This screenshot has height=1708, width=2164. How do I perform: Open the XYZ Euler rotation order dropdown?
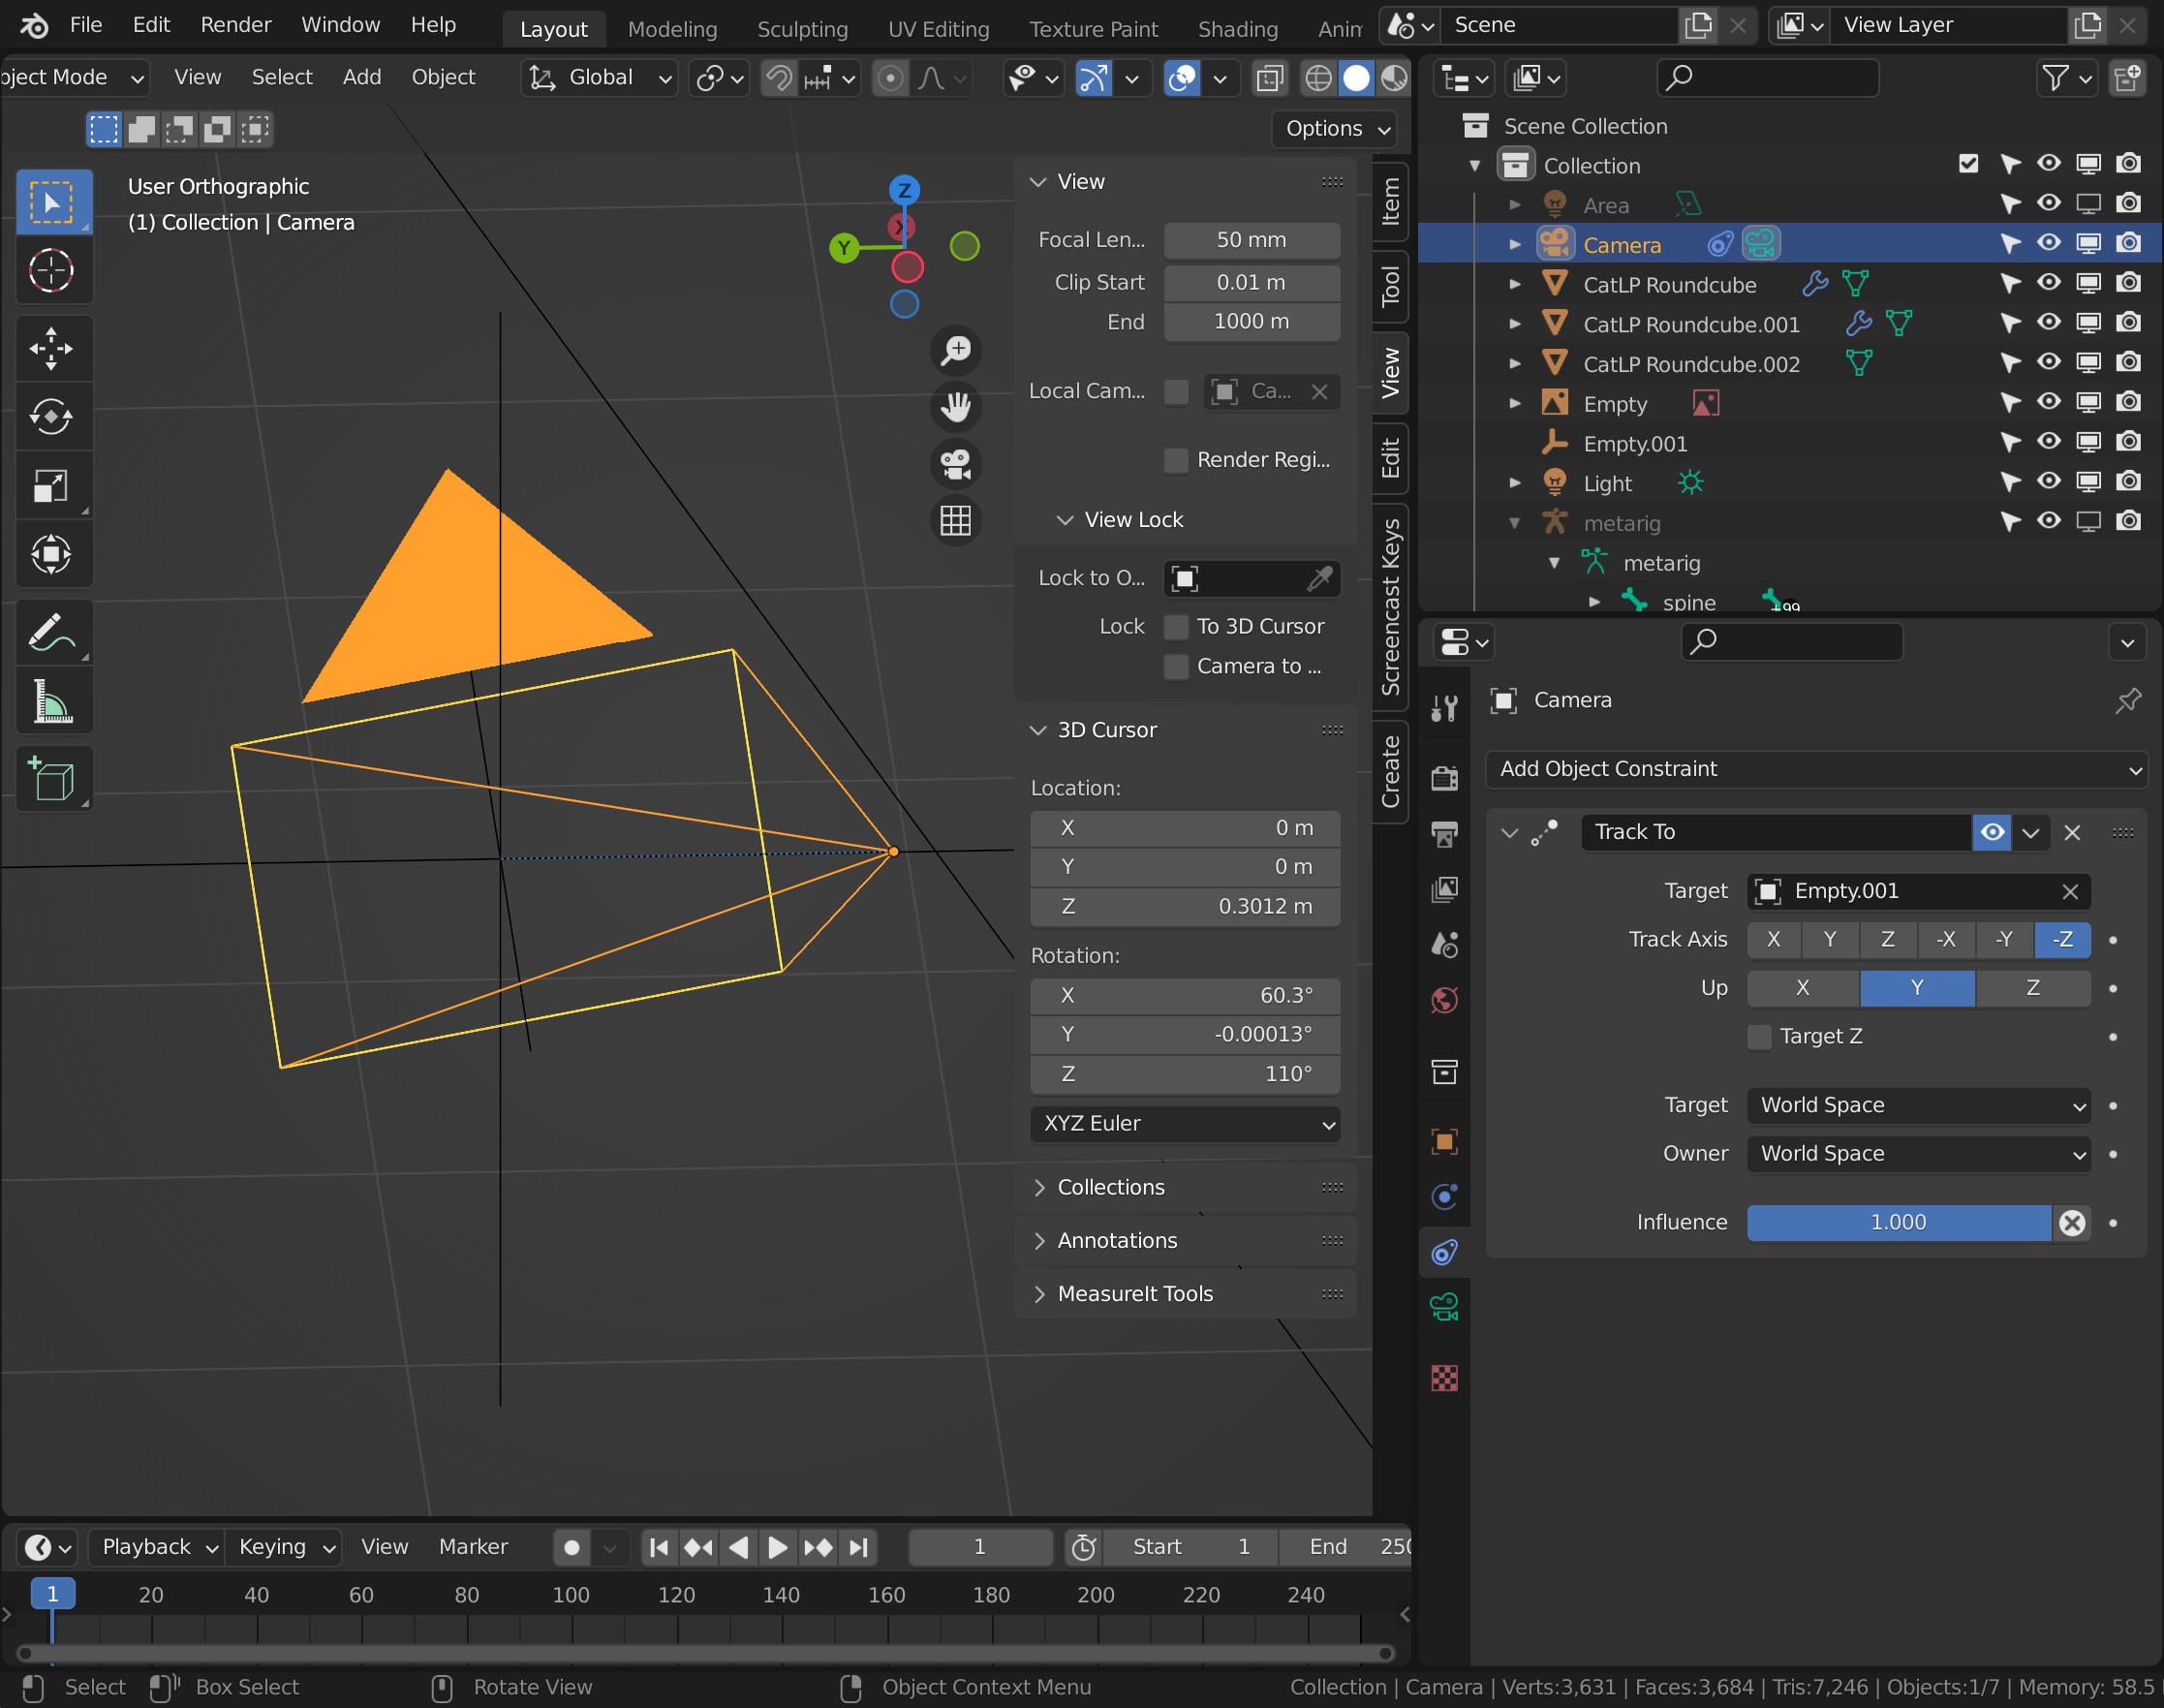tap(1184, 1123)
